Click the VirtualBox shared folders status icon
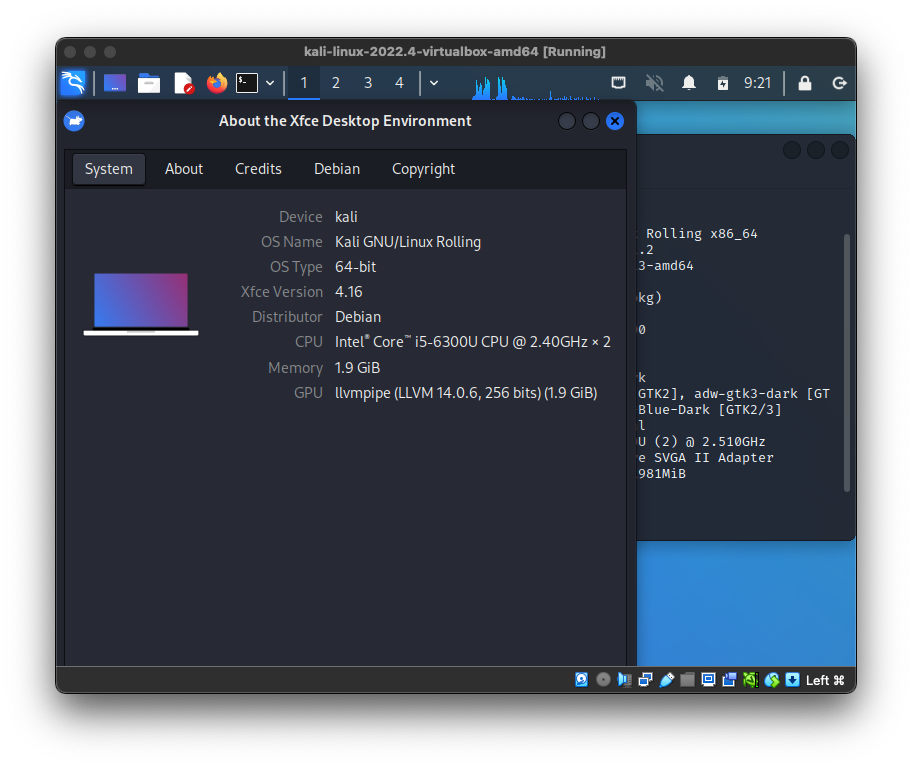Image resolution: width=912 pixels, height=767 pixels. (x=687, y=680)
